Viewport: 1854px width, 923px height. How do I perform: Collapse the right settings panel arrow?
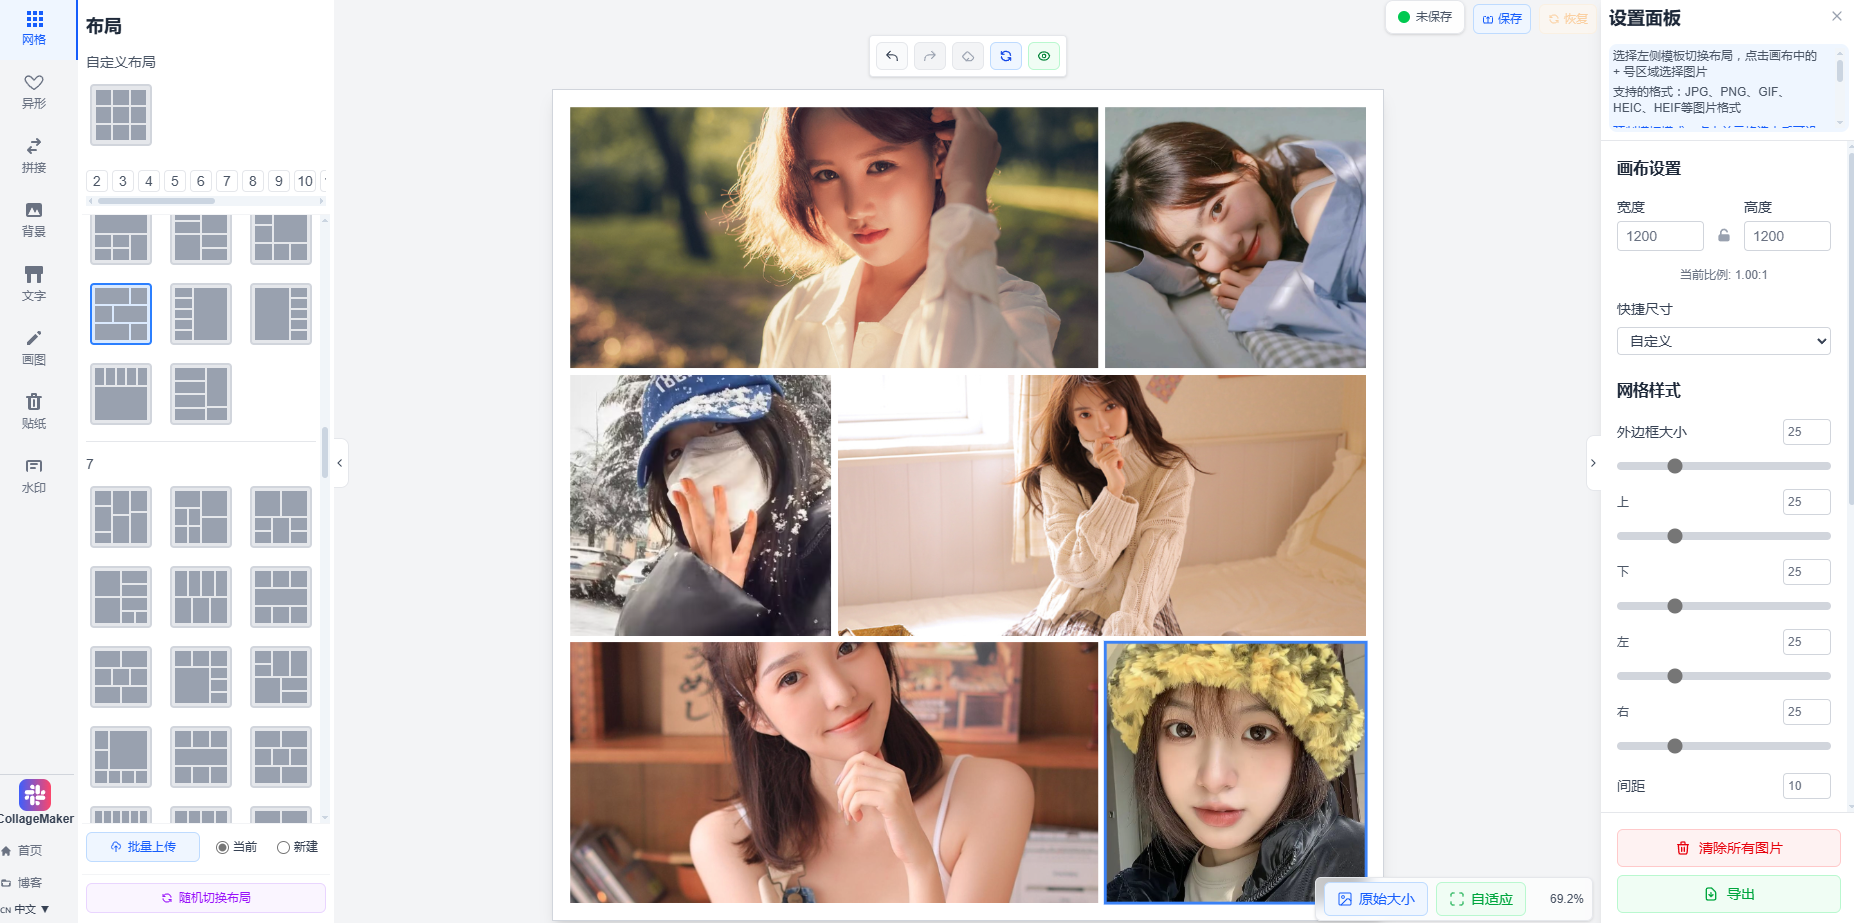pos(1593,463)
